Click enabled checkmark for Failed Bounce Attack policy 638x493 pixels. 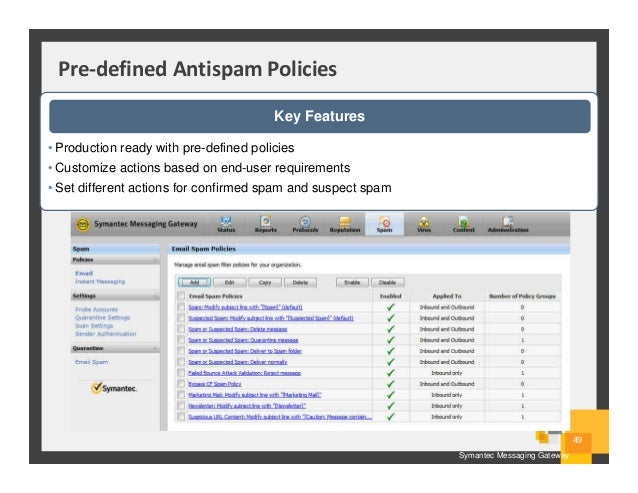pyautogui.click(x=391, y=373)
